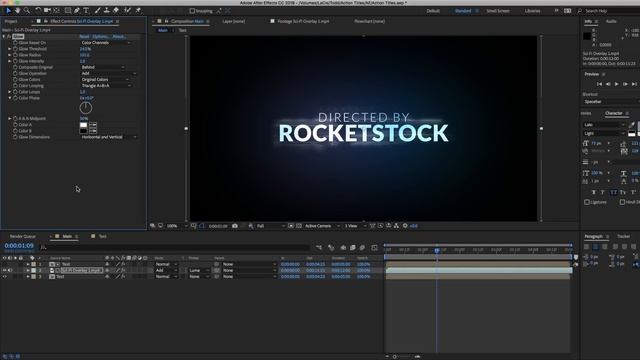This screenshot has height=360, width=640.
Task: Jump to first frame in Preview
Action: 599,84
